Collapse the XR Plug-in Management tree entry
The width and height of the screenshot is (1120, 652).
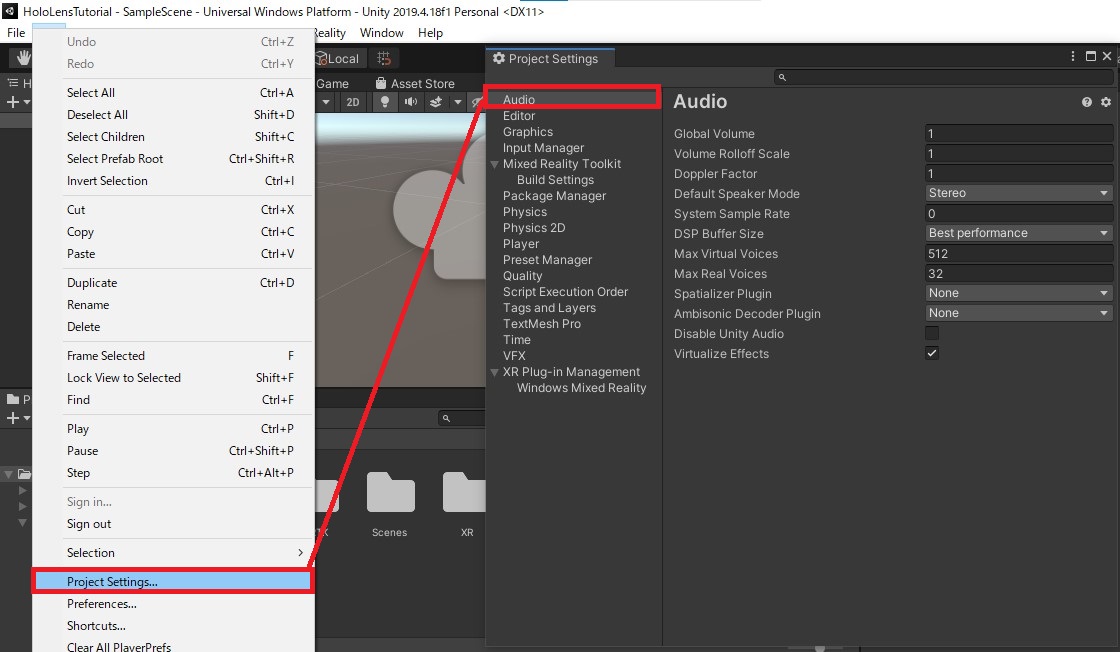point(494,373)
